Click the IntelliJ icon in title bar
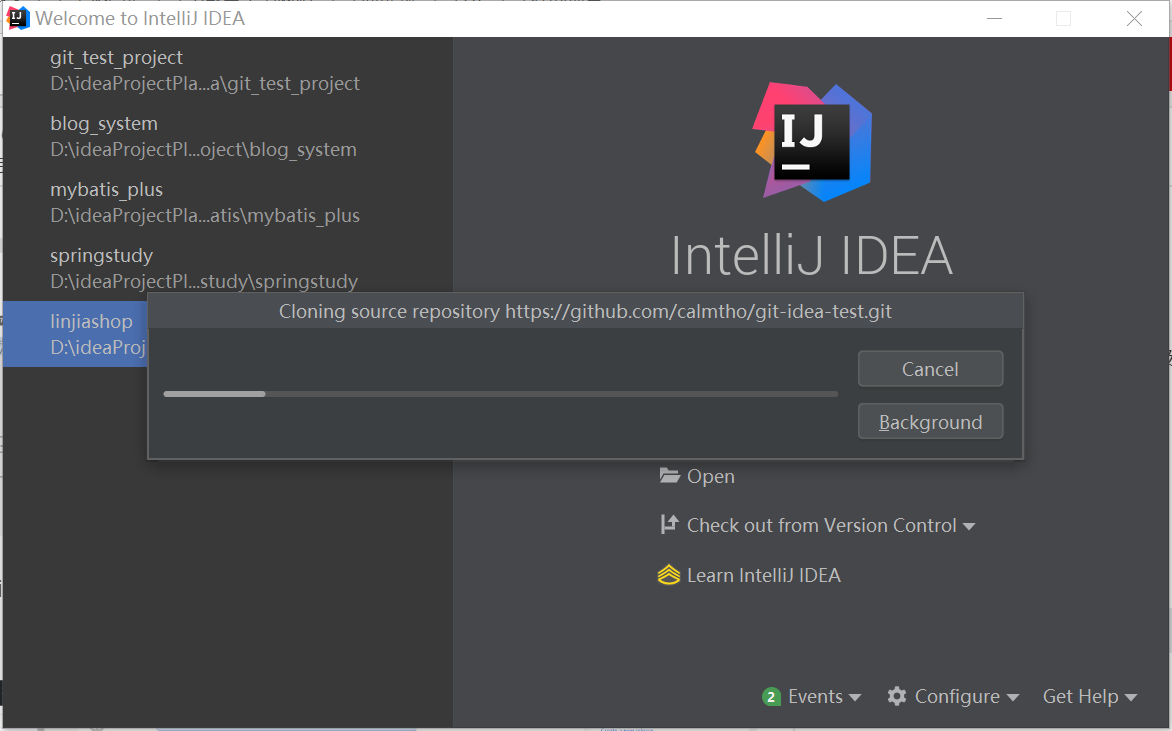 click(x=16, y=17)
